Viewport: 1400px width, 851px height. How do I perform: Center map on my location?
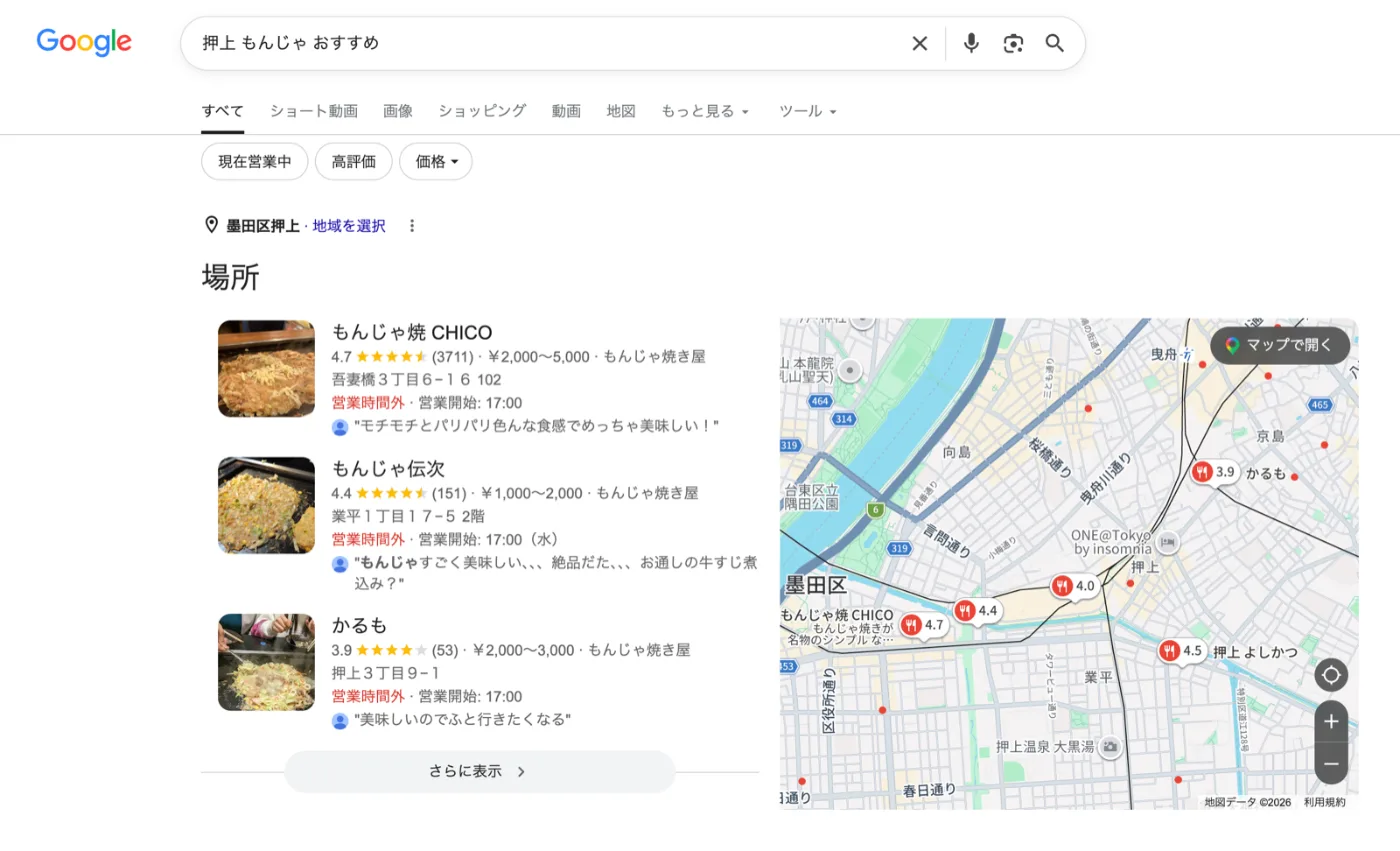tap(1331, 675)
